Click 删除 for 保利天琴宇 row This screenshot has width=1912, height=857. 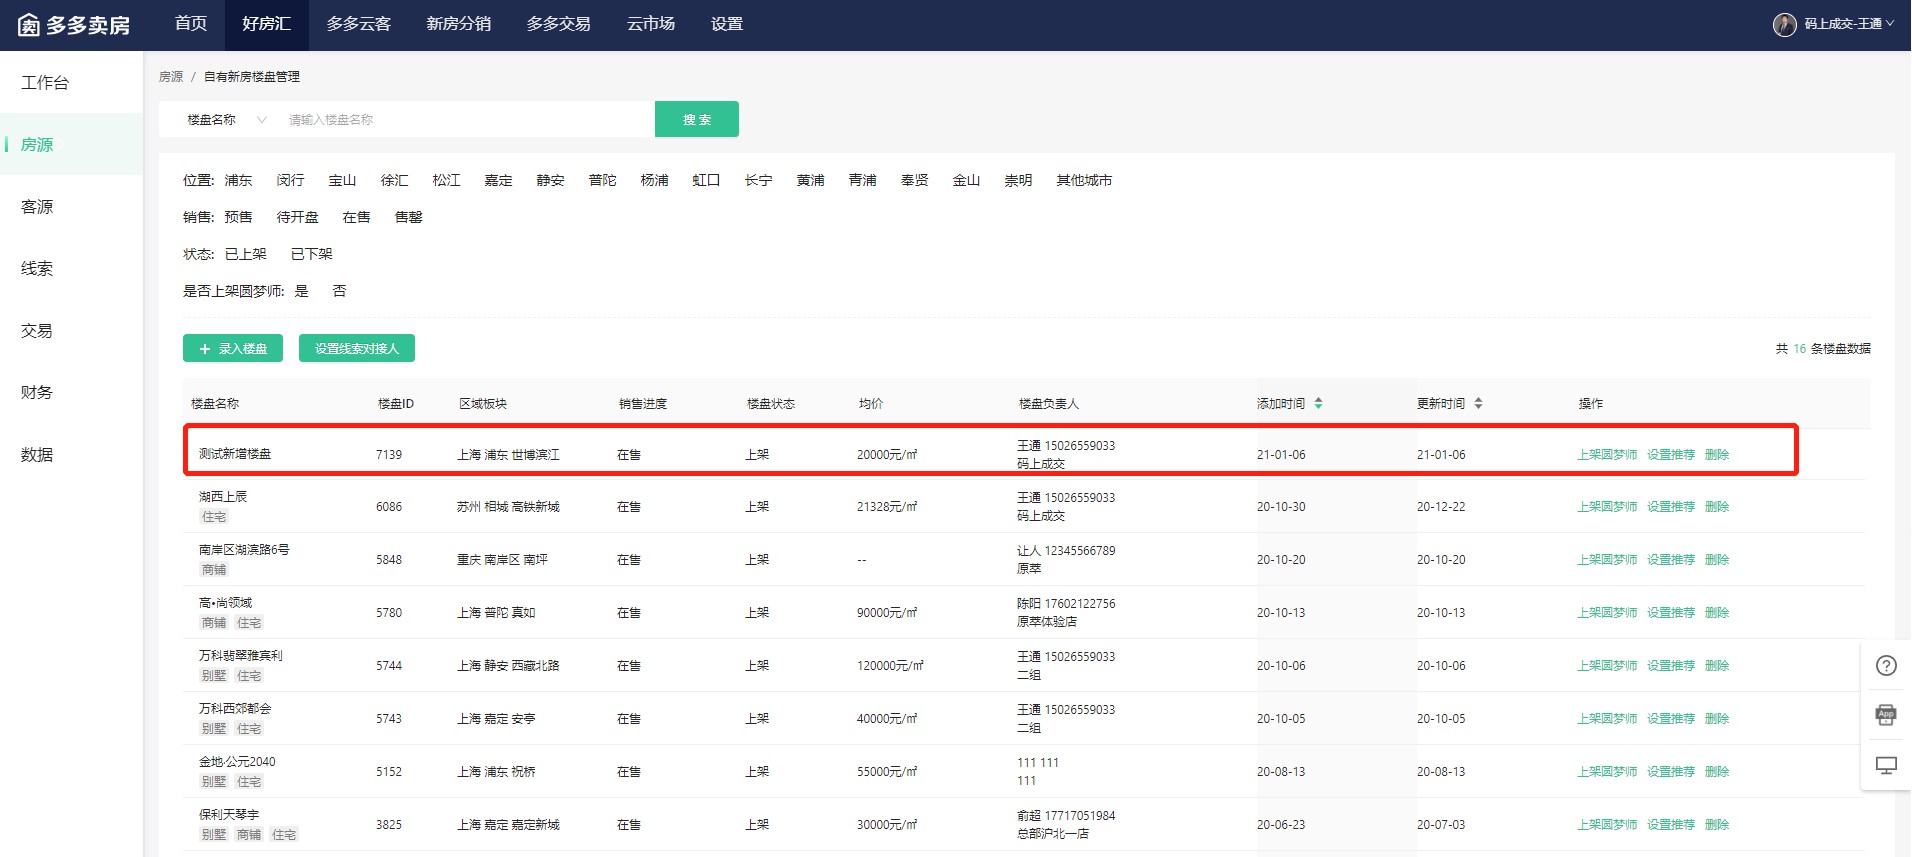point(1717,824)
